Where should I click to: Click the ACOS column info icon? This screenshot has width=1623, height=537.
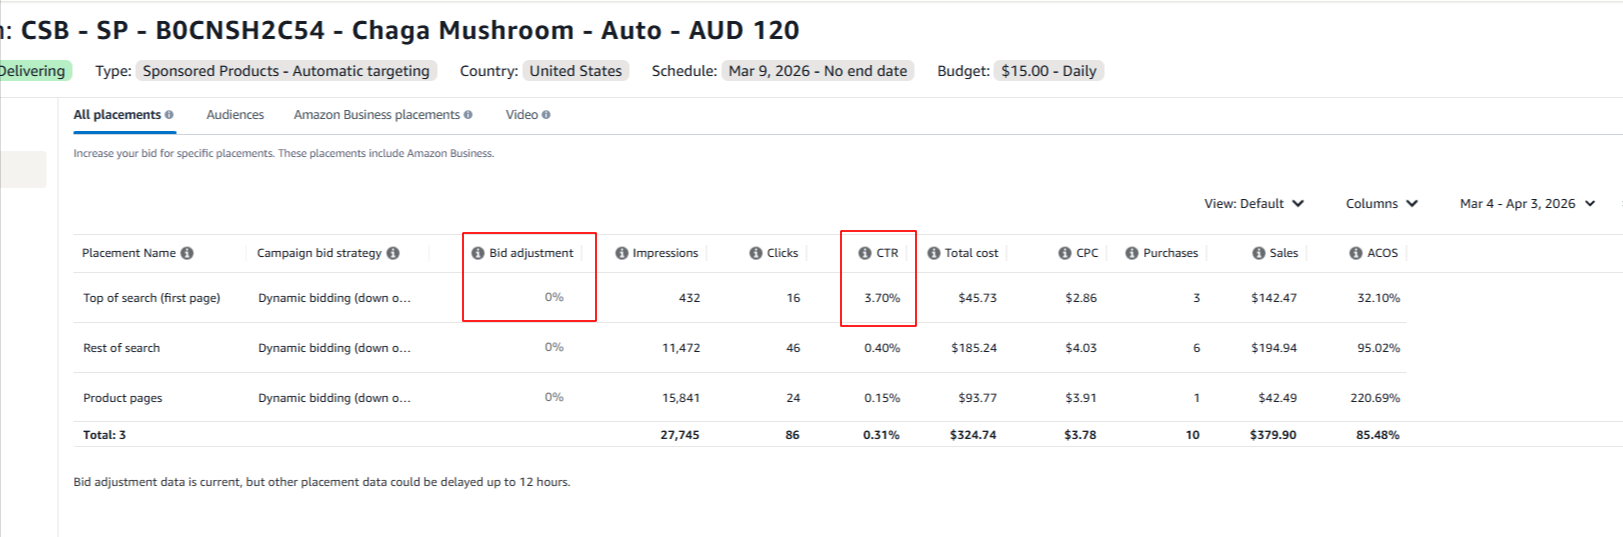pyautogui.click(x=1356, y=253)
